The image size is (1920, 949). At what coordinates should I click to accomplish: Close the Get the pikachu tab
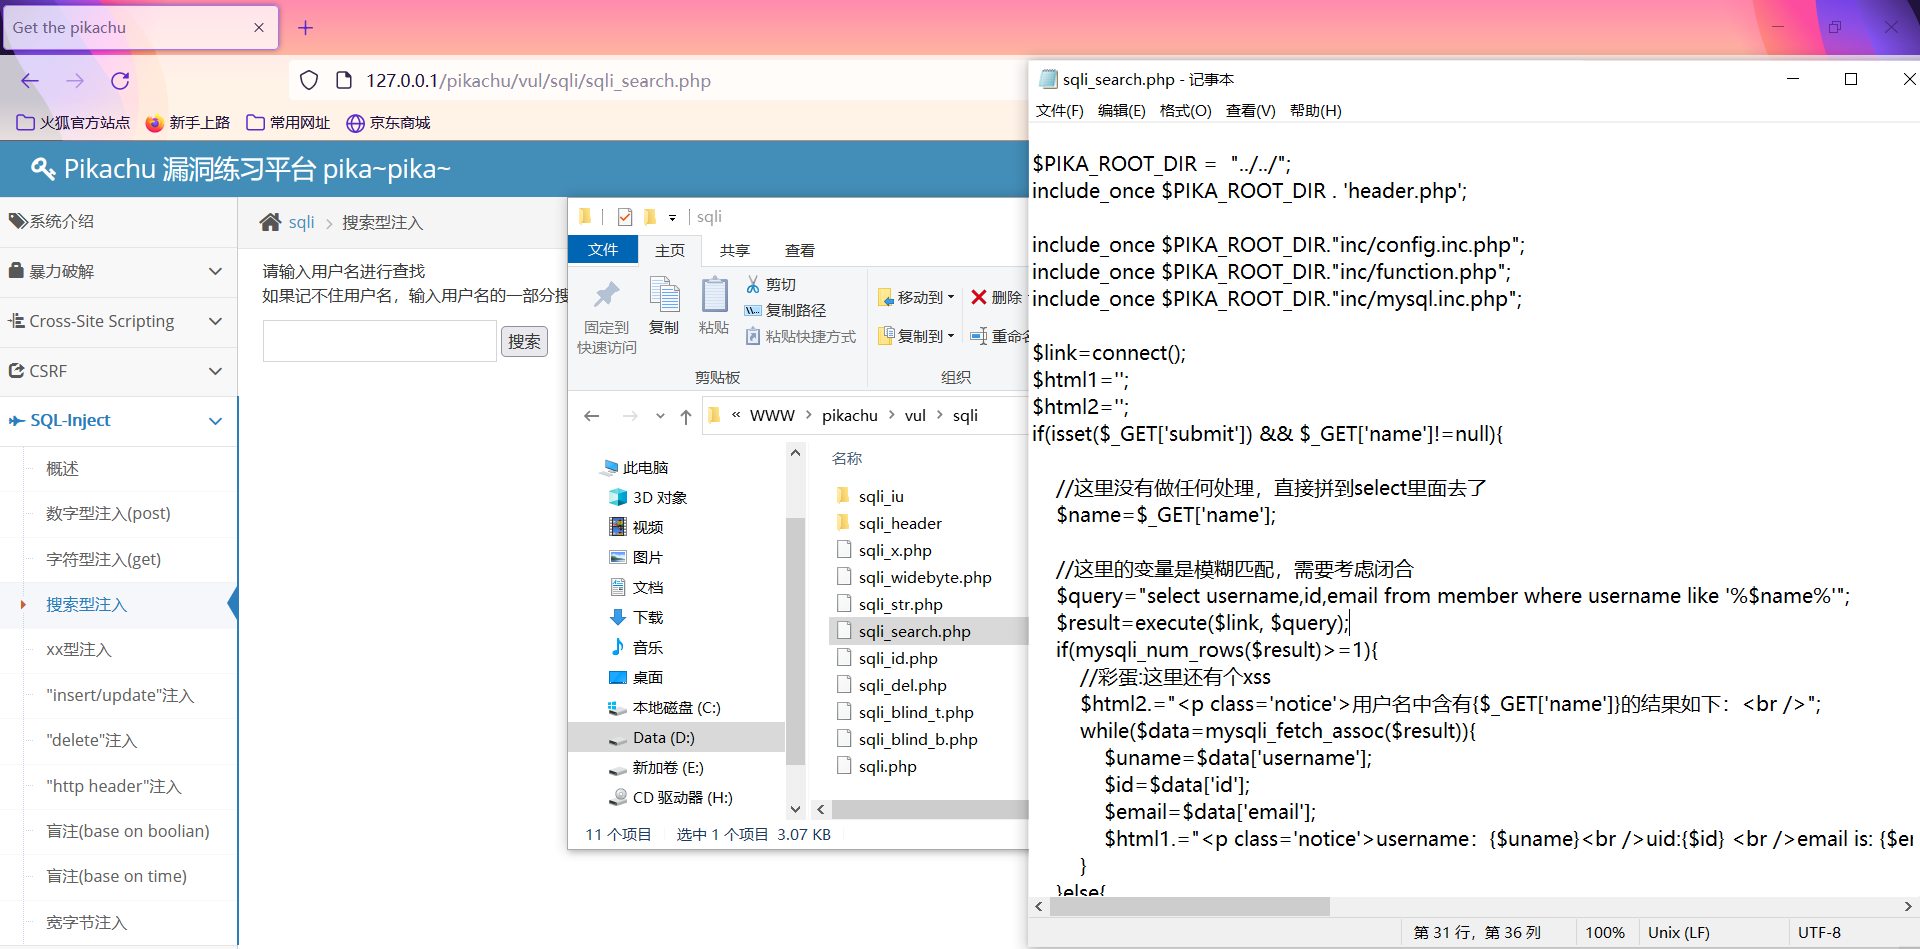tap(259, 28)
